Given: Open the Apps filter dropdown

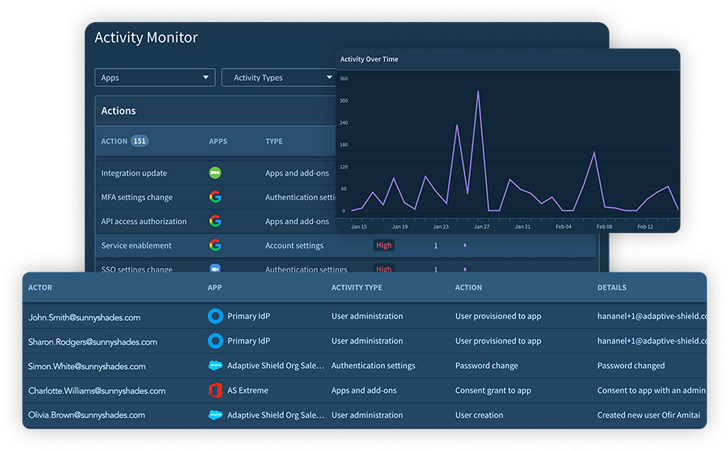Looking at the screenshot, I should (154, 77).
